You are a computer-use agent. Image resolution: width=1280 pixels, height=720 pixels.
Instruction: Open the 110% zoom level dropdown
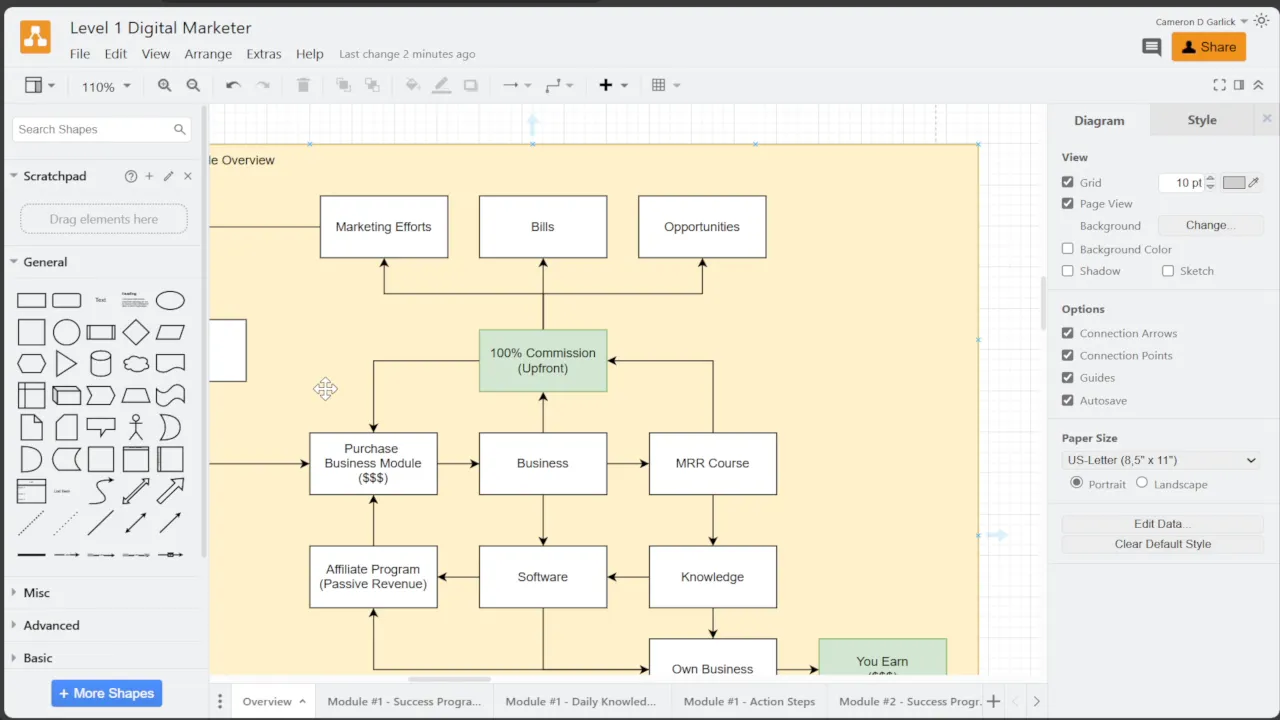click(x=106, y=87)
